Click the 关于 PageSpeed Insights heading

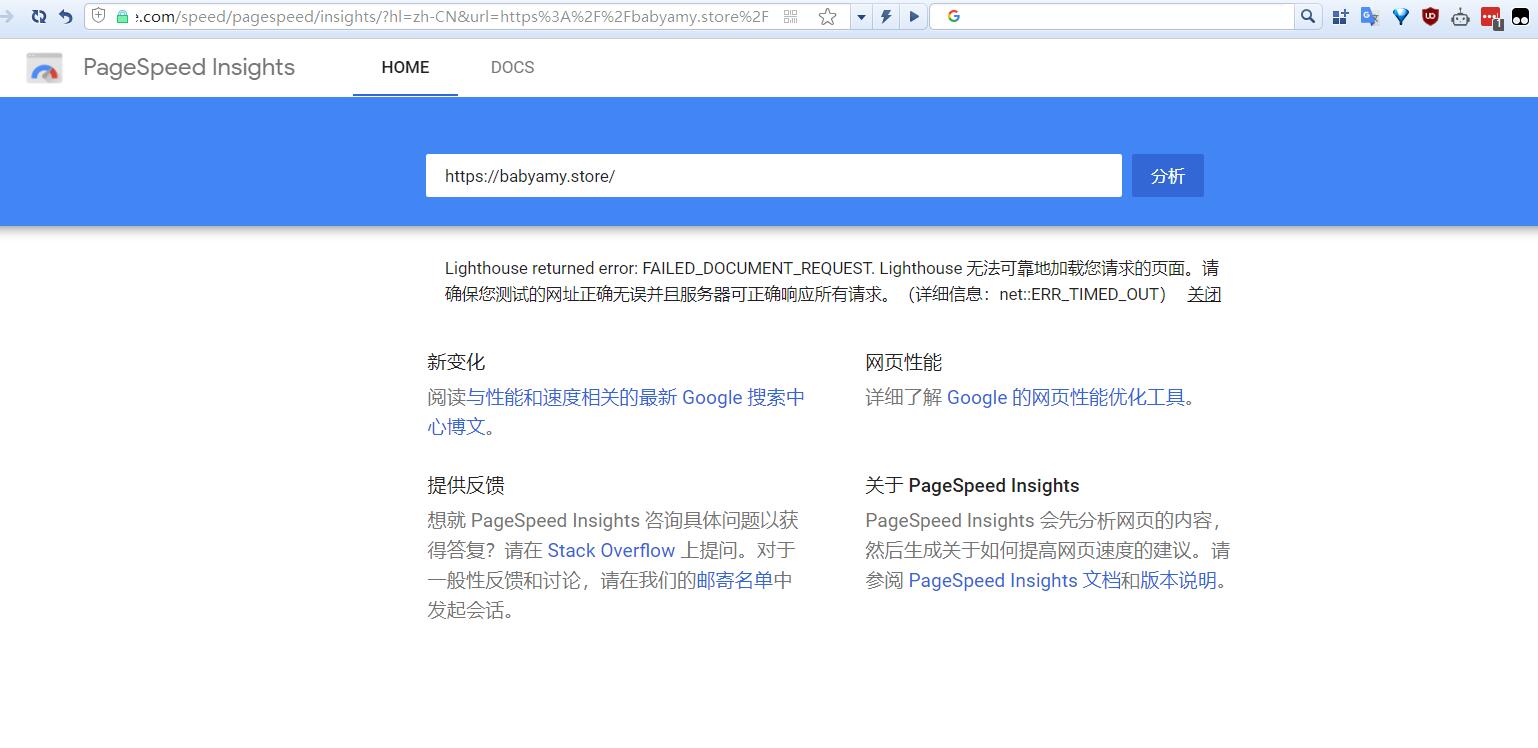(x=972, y=485)
